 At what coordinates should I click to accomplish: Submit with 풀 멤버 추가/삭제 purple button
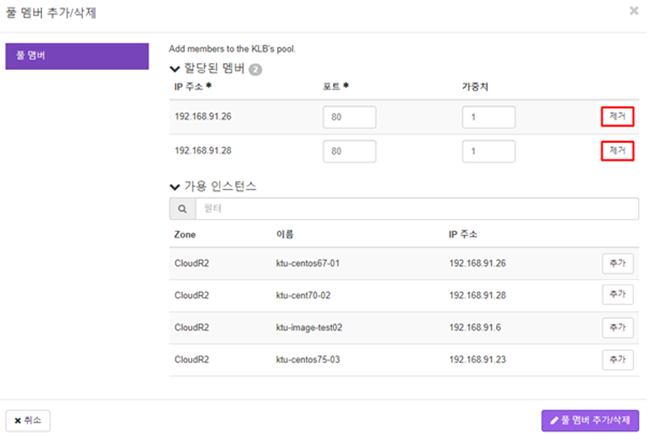coord(590,421)
